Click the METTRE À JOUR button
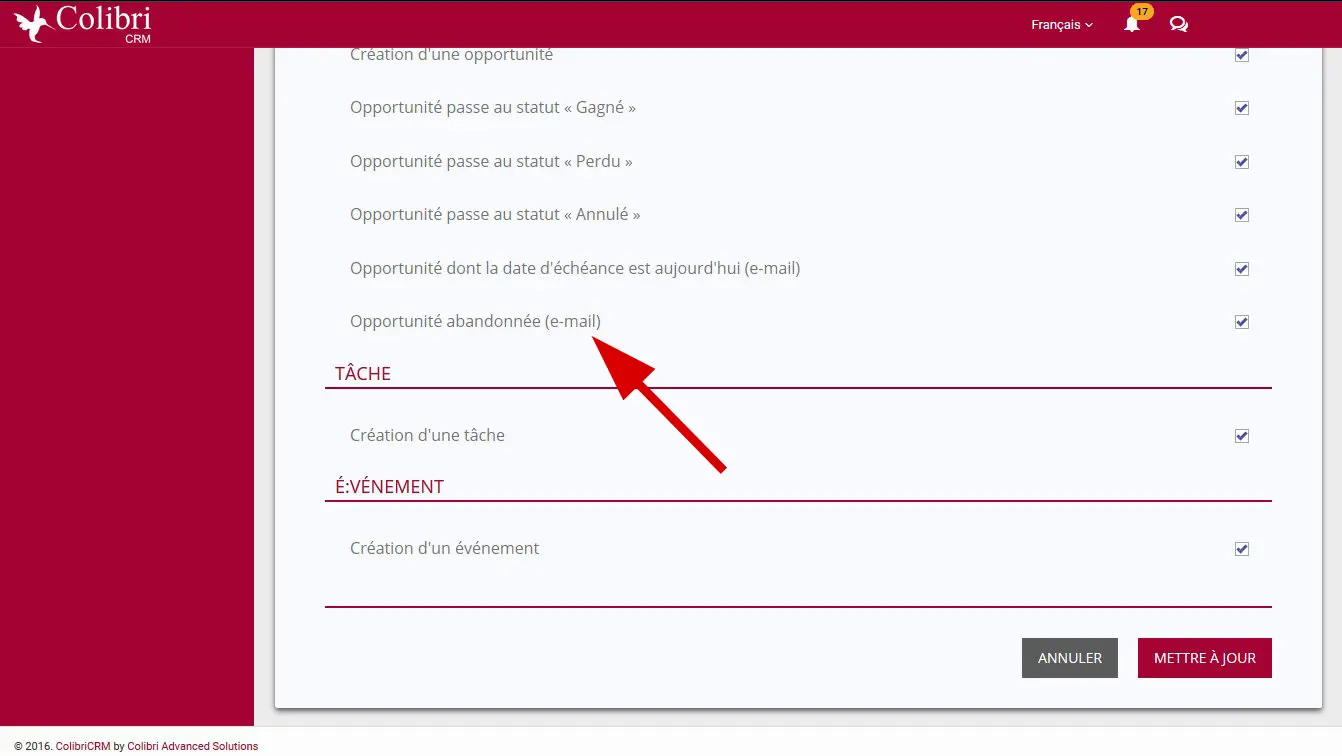This screenshot has height=756, width=1342. coord(1205,658)
